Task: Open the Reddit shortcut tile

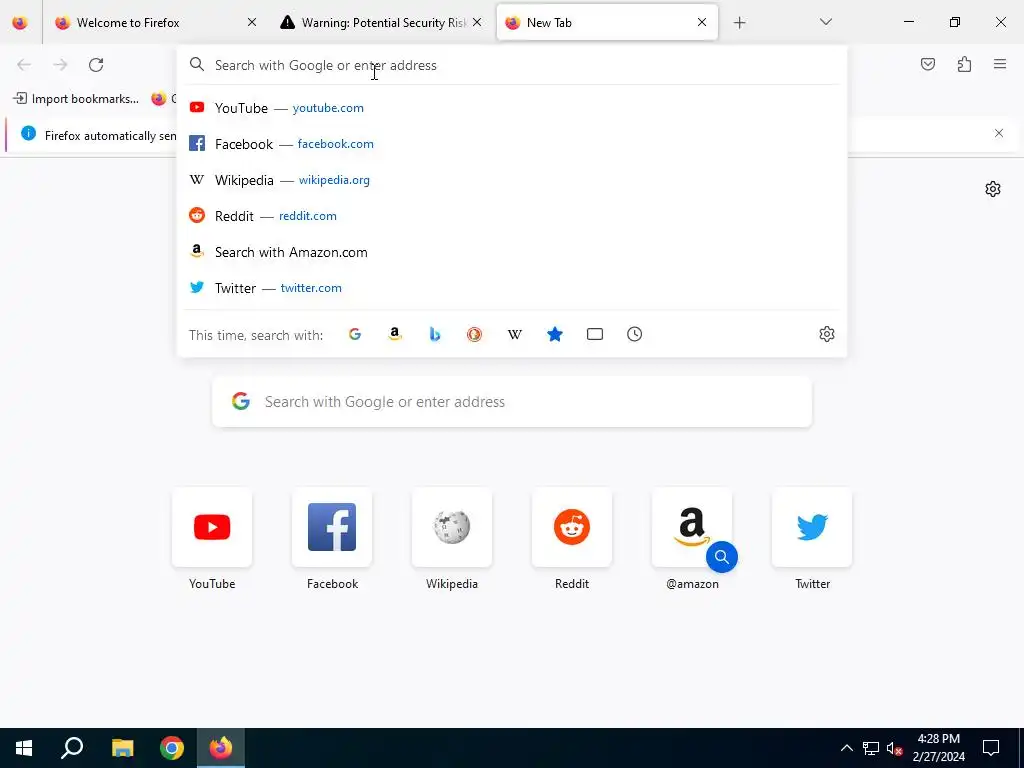Action: [572, 527]
